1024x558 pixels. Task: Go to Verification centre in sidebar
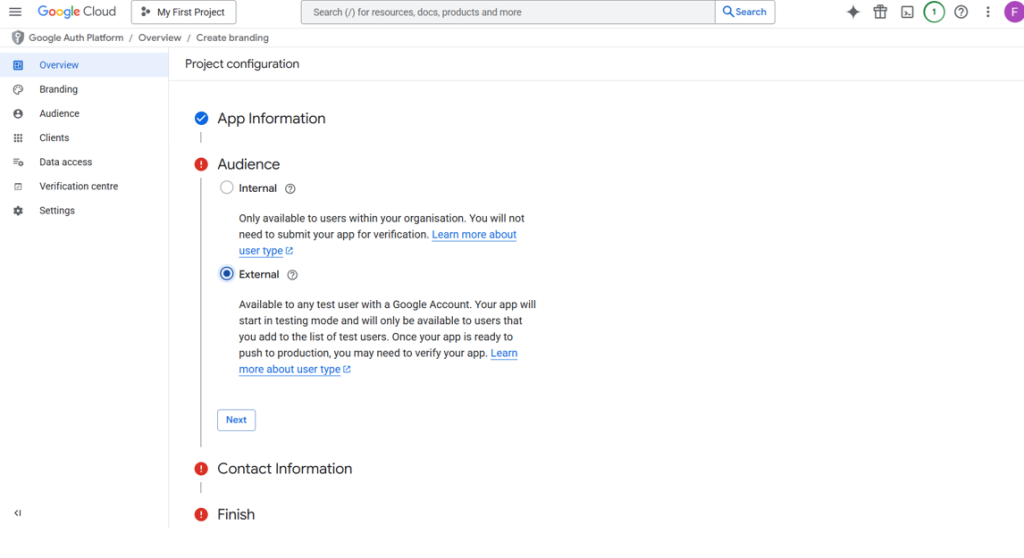(78, 186)
